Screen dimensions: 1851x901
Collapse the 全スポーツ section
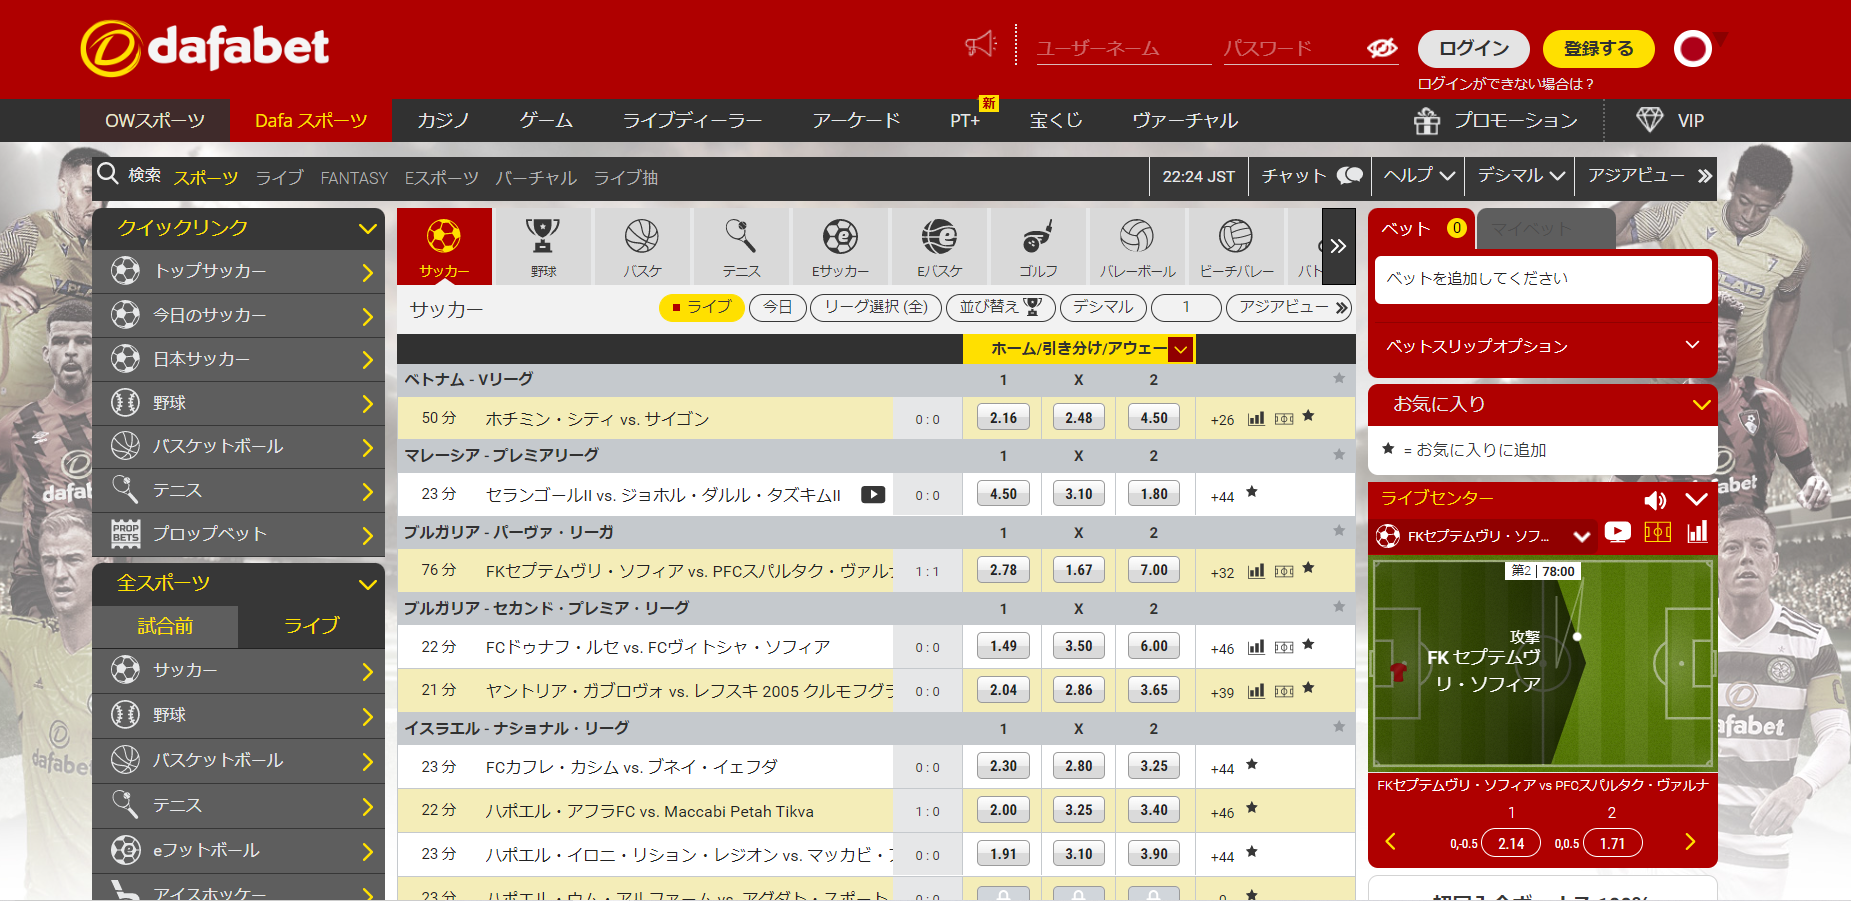tap(368, 584)
